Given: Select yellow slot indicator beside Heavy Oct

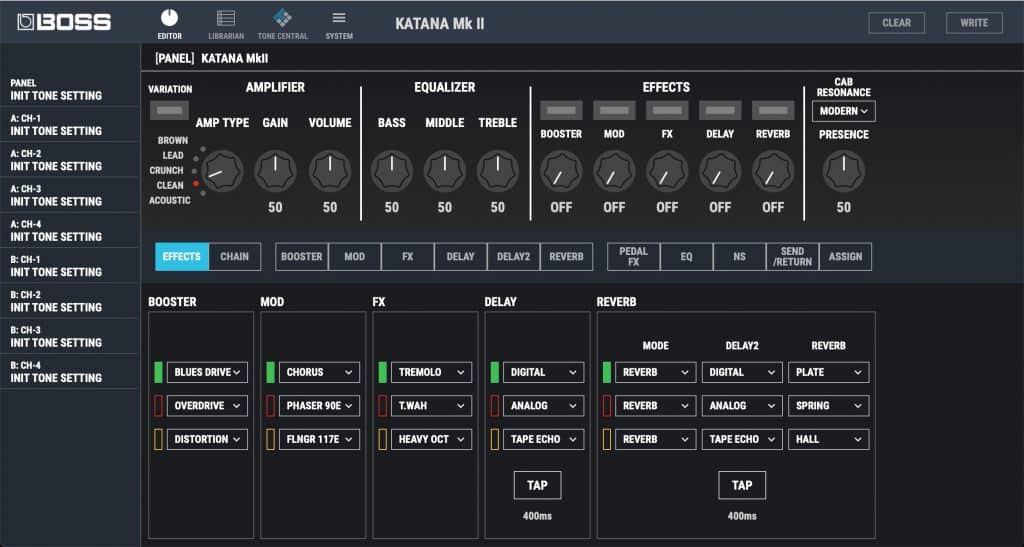Looking at the screenshot, I should point(381,439).
